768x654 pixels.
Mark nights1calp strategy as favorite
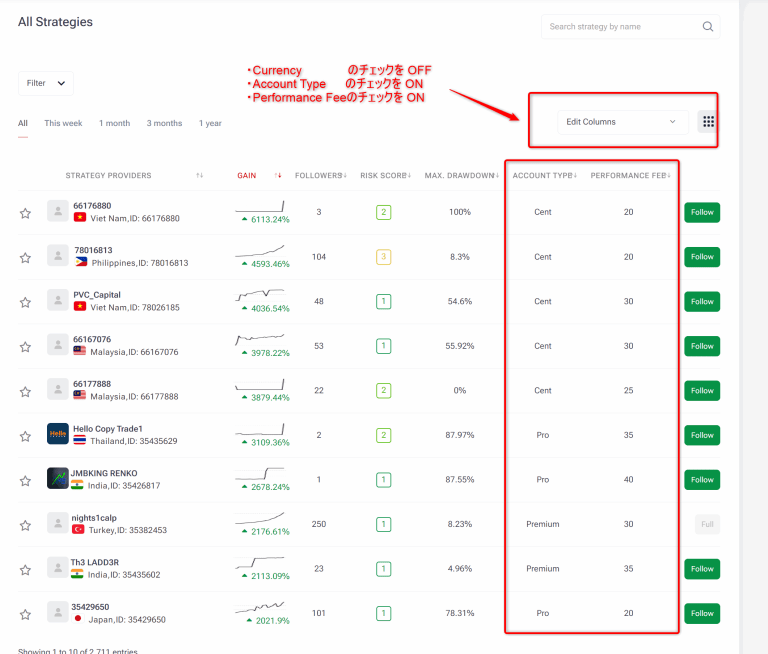click(x=25, y=525)
